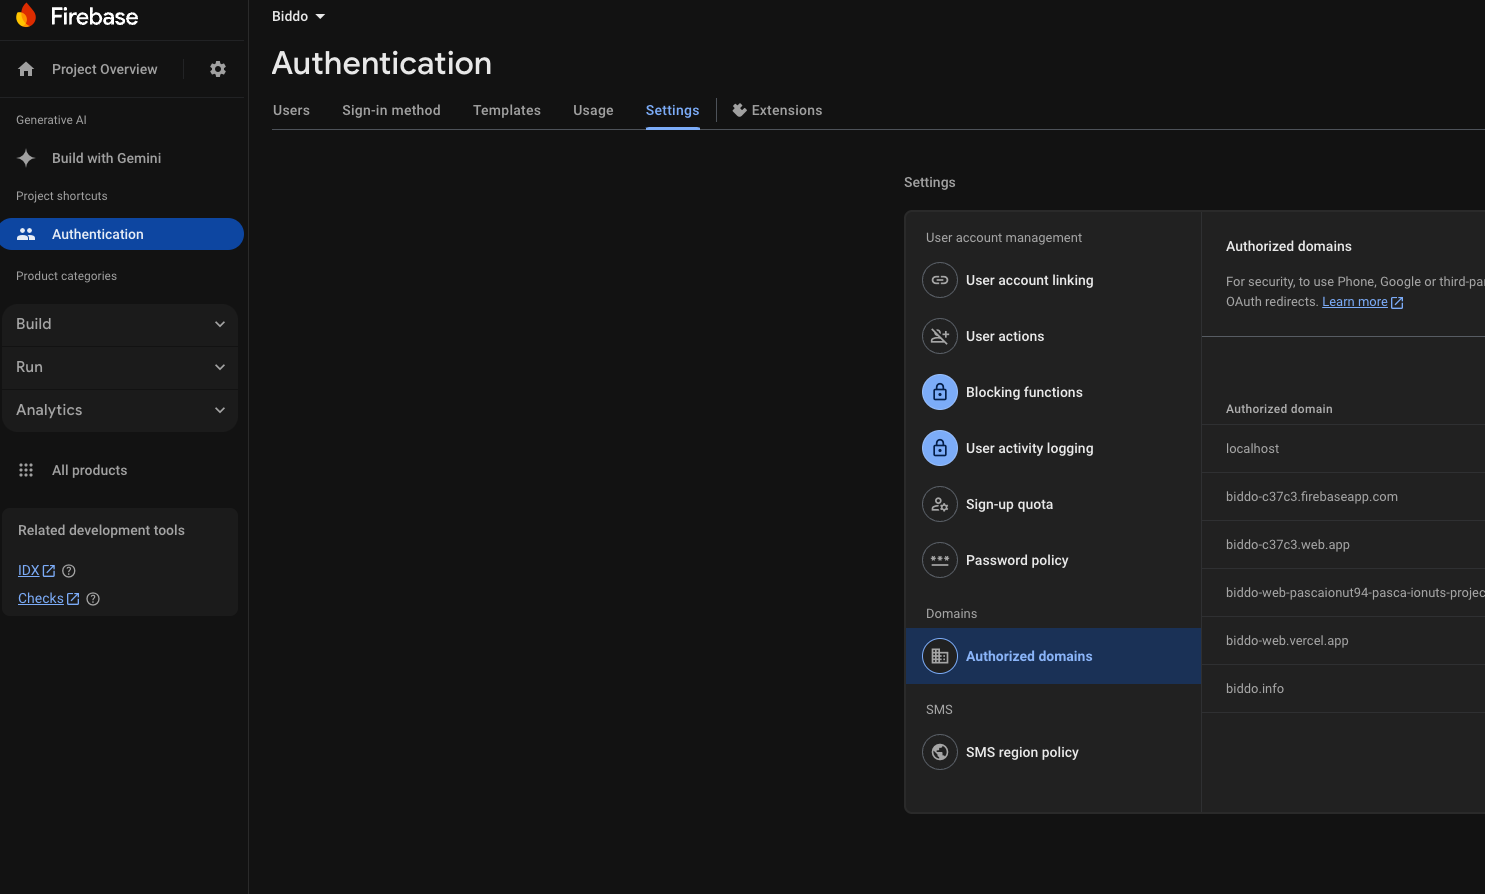
Task: Switch to the Users tab
Action: [x=291, y=110]
